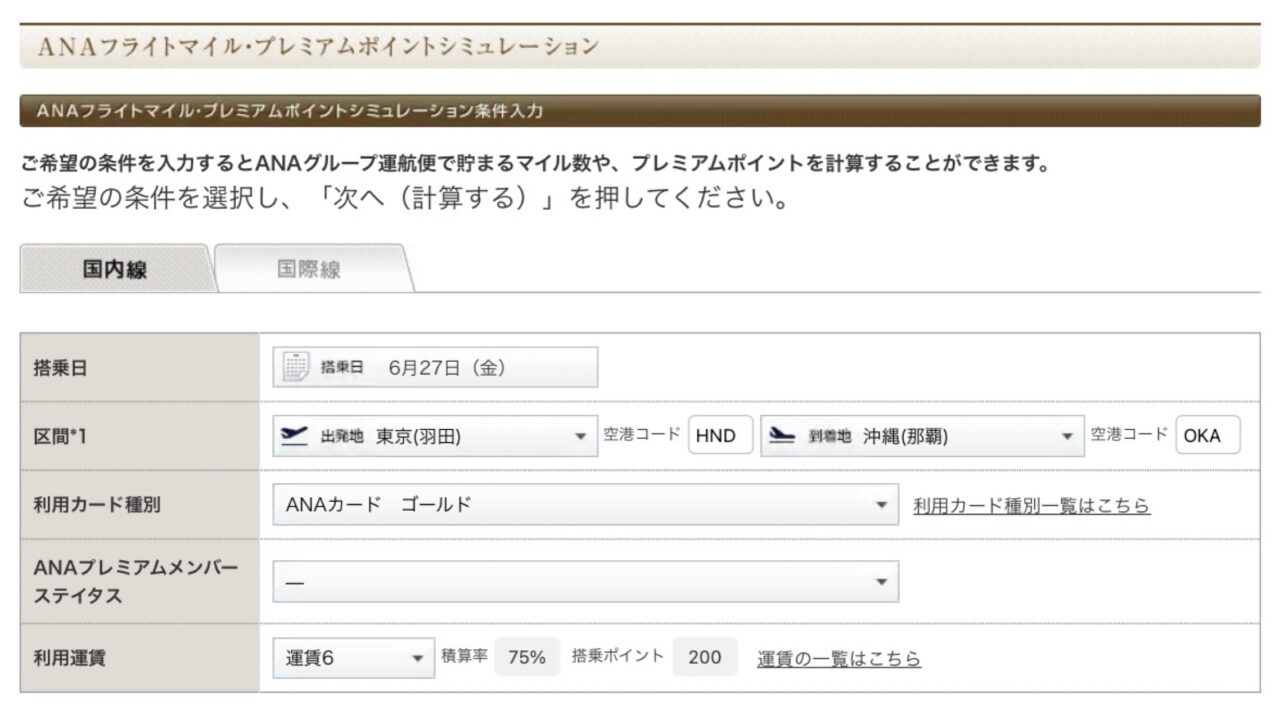Open the 利用カード種別 ANAカード ゴールド dropdown
Viewport: 1280px width, 720px height.
(x=585, y=505)
